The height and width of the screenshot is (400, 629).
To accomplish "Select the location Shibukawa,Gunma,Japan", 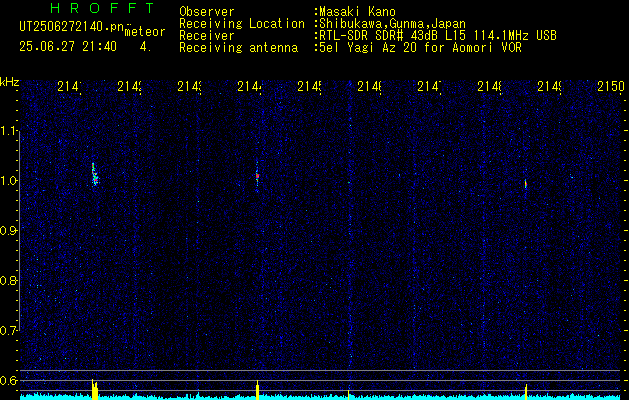I will pyautogui.click(x=392, y=24).
